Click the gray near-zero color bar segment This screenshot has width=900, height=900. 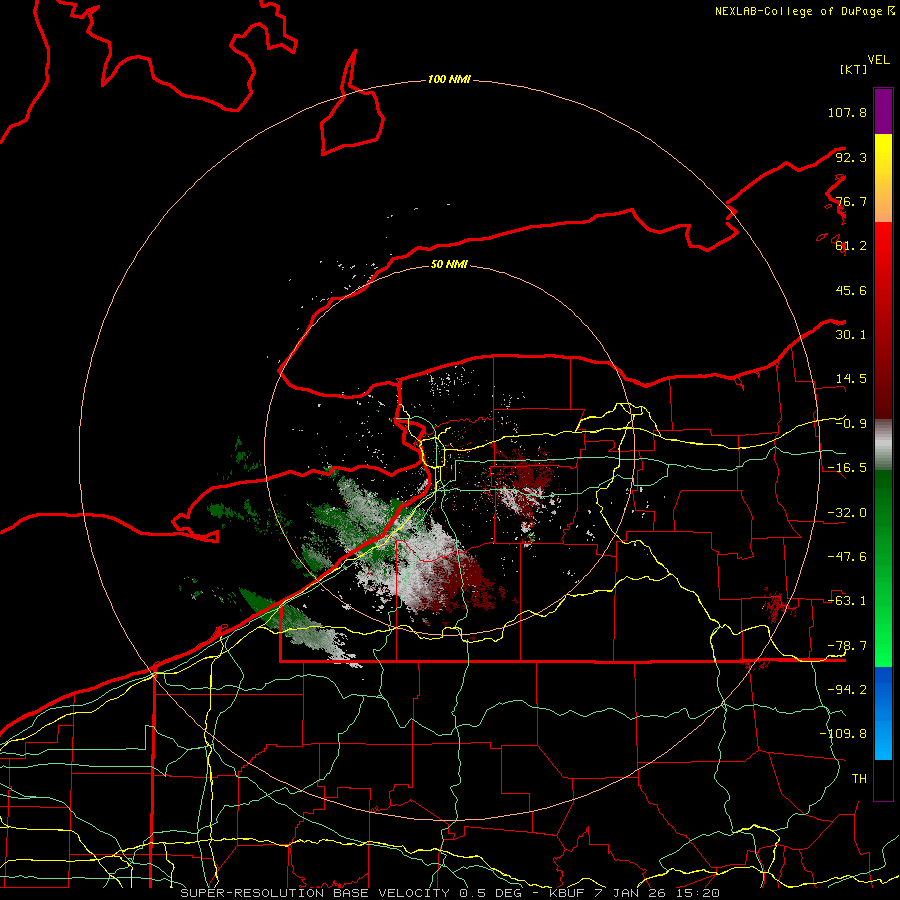pos(883,445)
